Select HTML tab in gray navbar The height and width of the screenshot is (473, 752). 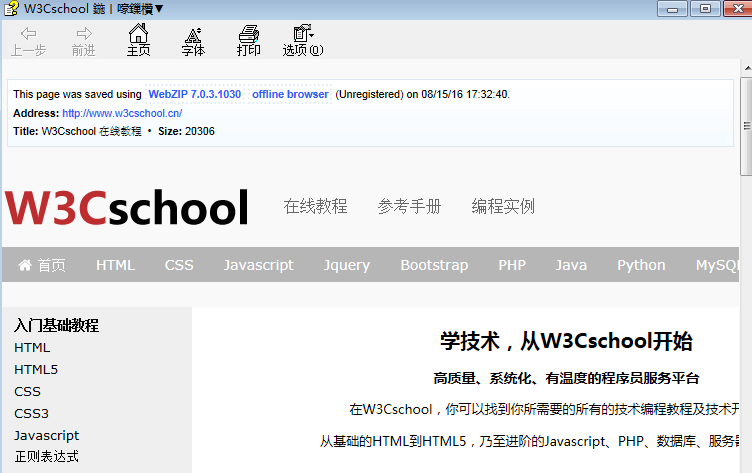click(115, 265)
